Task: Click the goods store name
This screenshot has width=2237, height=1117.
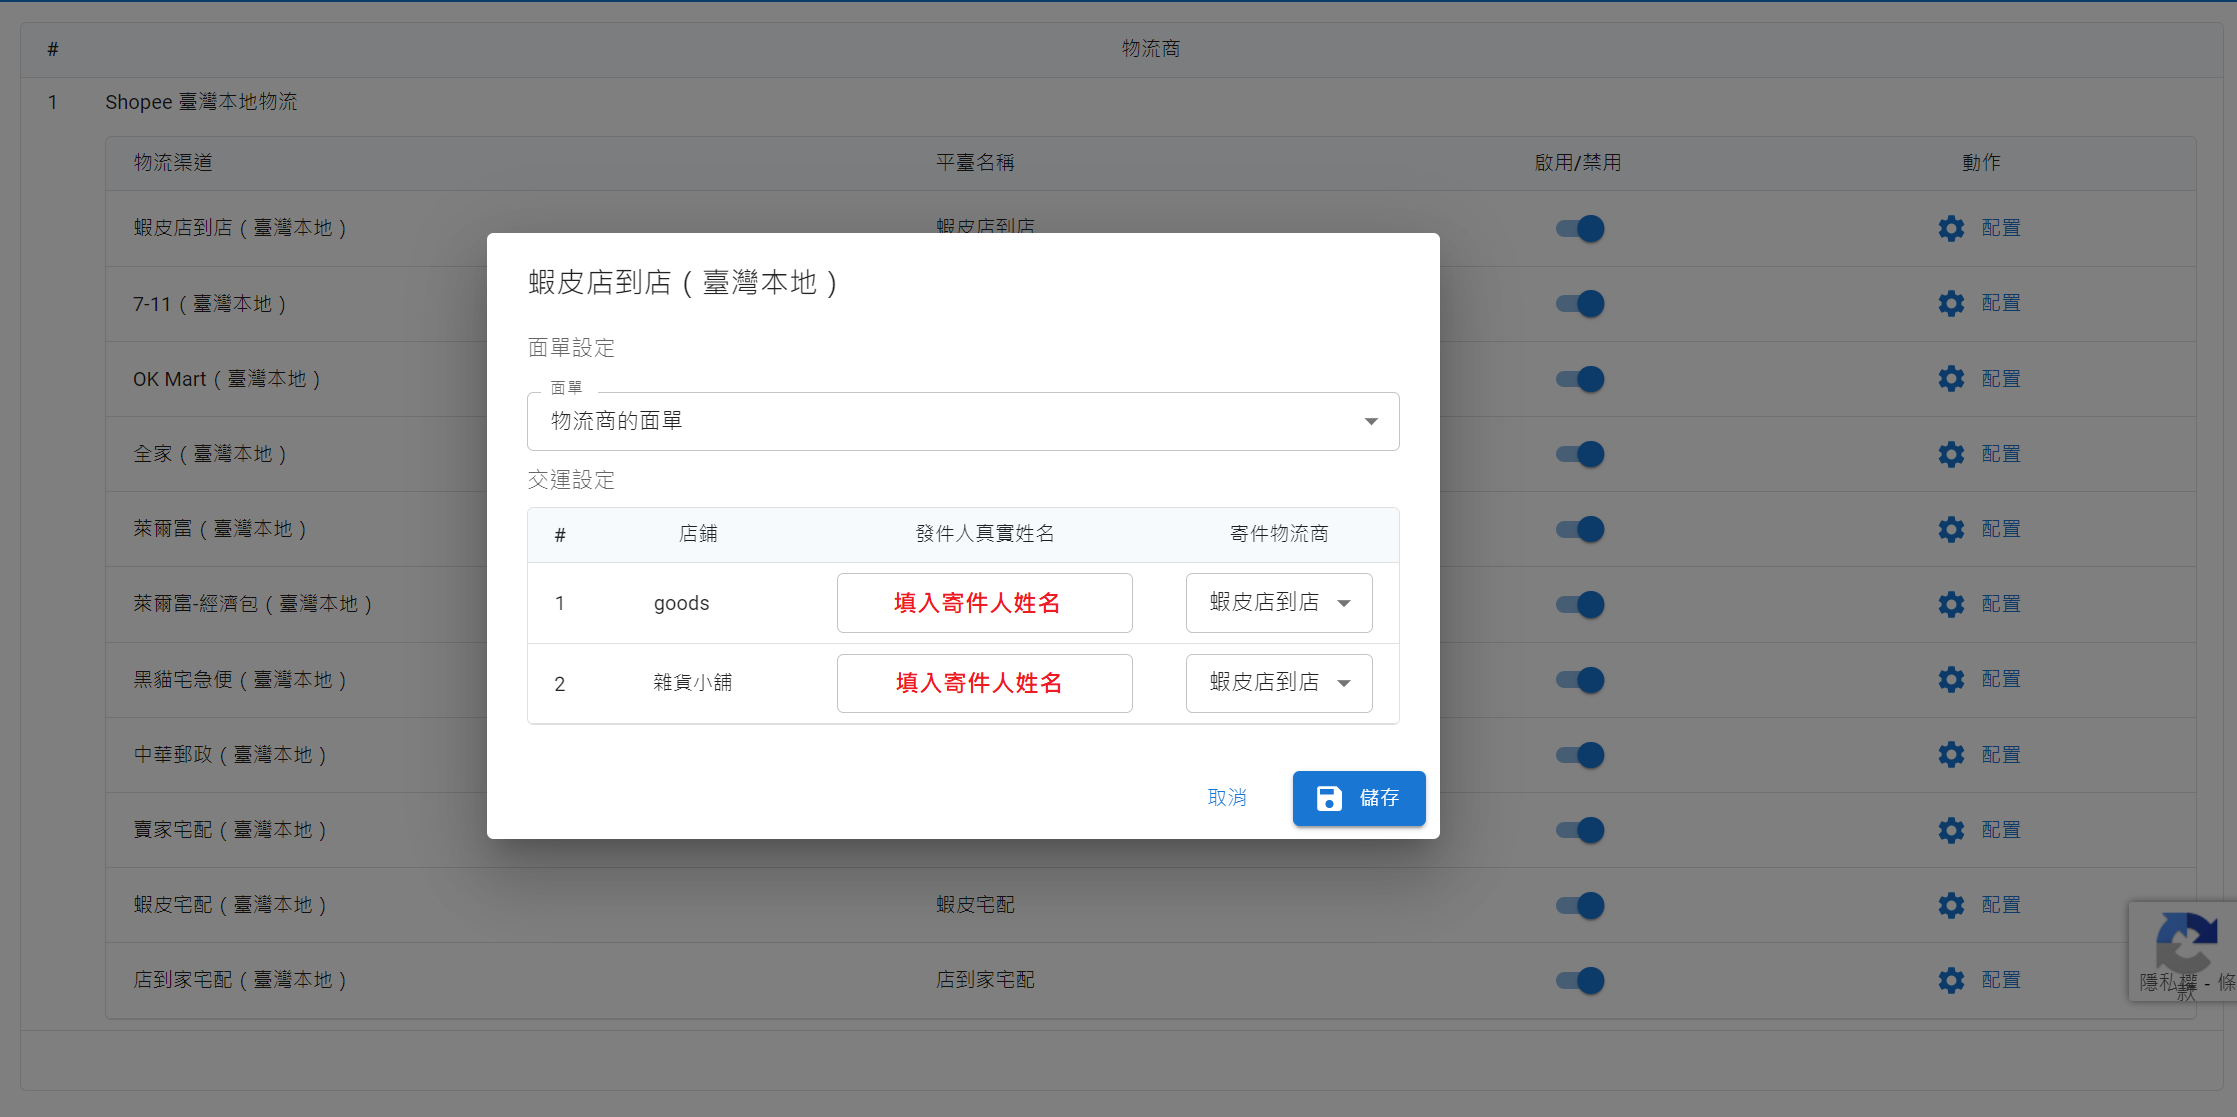Action: 681,604
